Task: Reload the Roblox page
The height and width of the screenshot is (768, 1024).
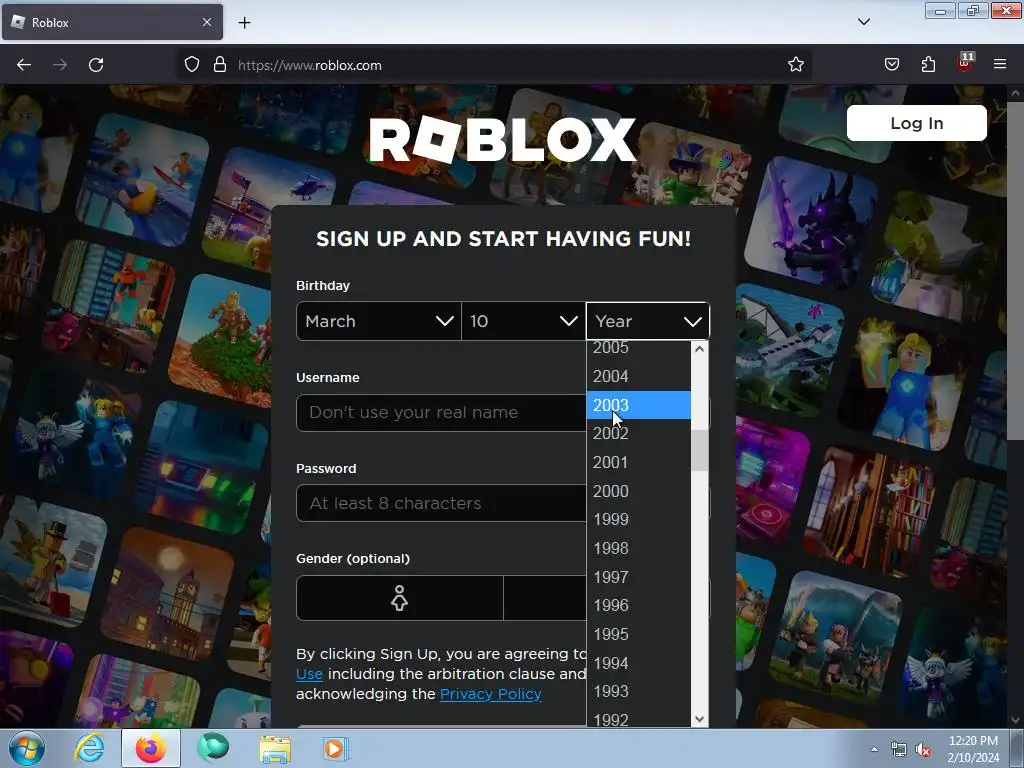Action: [96, 65]
